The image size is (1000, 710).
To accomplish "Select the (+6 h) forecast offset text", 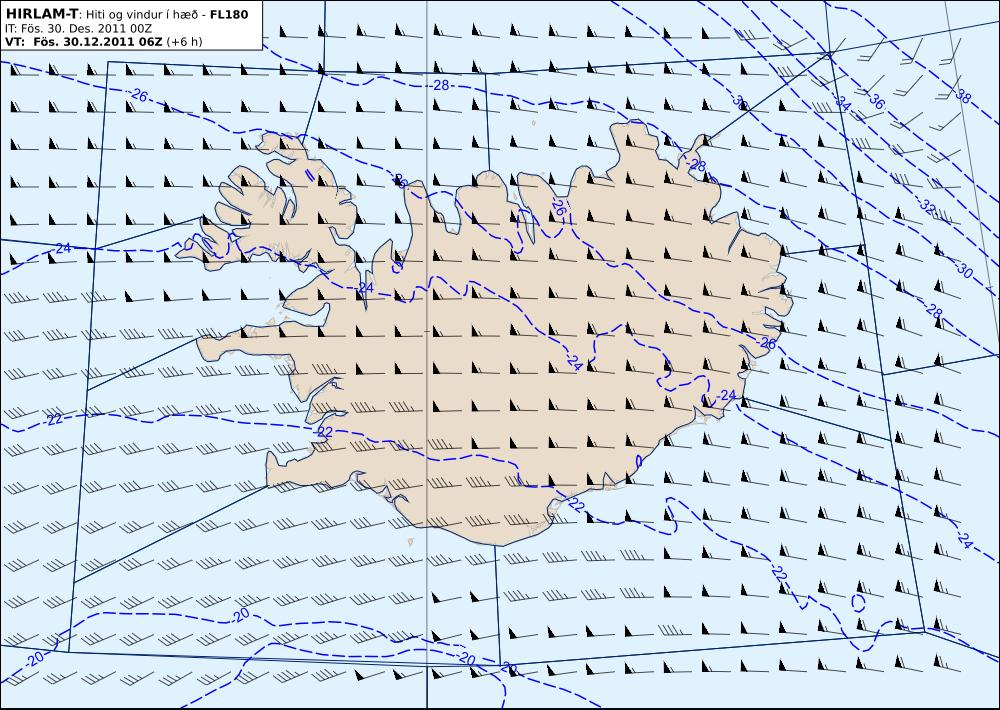I will [x=184, y=42].
